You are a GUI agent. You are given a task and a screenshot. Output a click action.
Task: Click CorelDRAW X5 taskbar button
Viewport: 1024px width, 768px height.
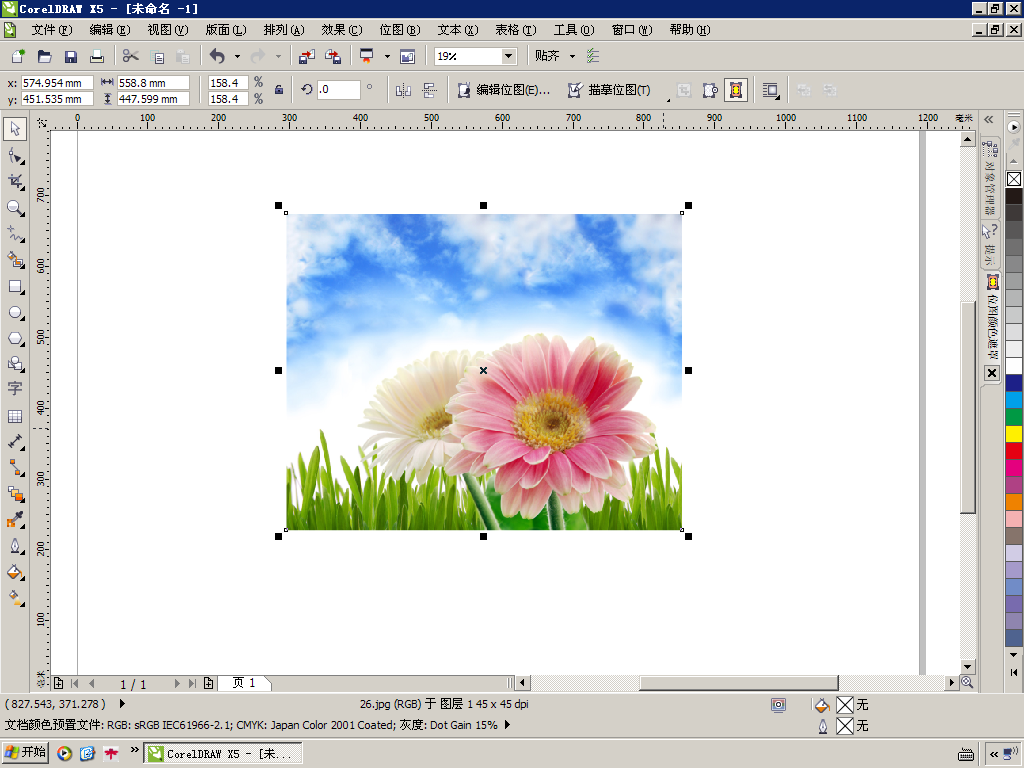[223, 754]
